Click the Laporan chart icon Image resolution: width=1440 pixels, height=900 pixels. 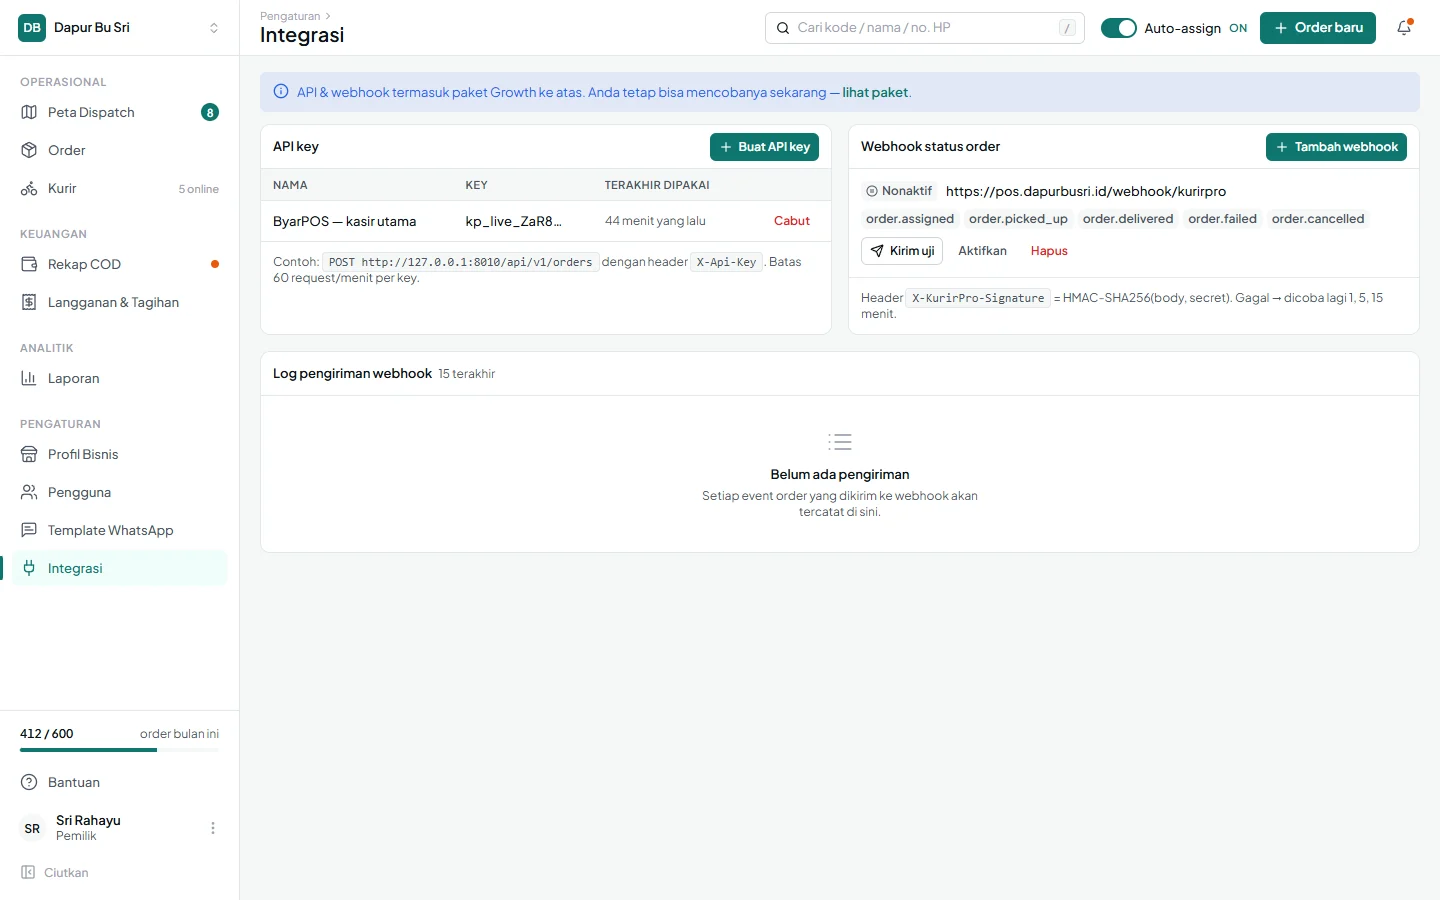click(29, 378)
